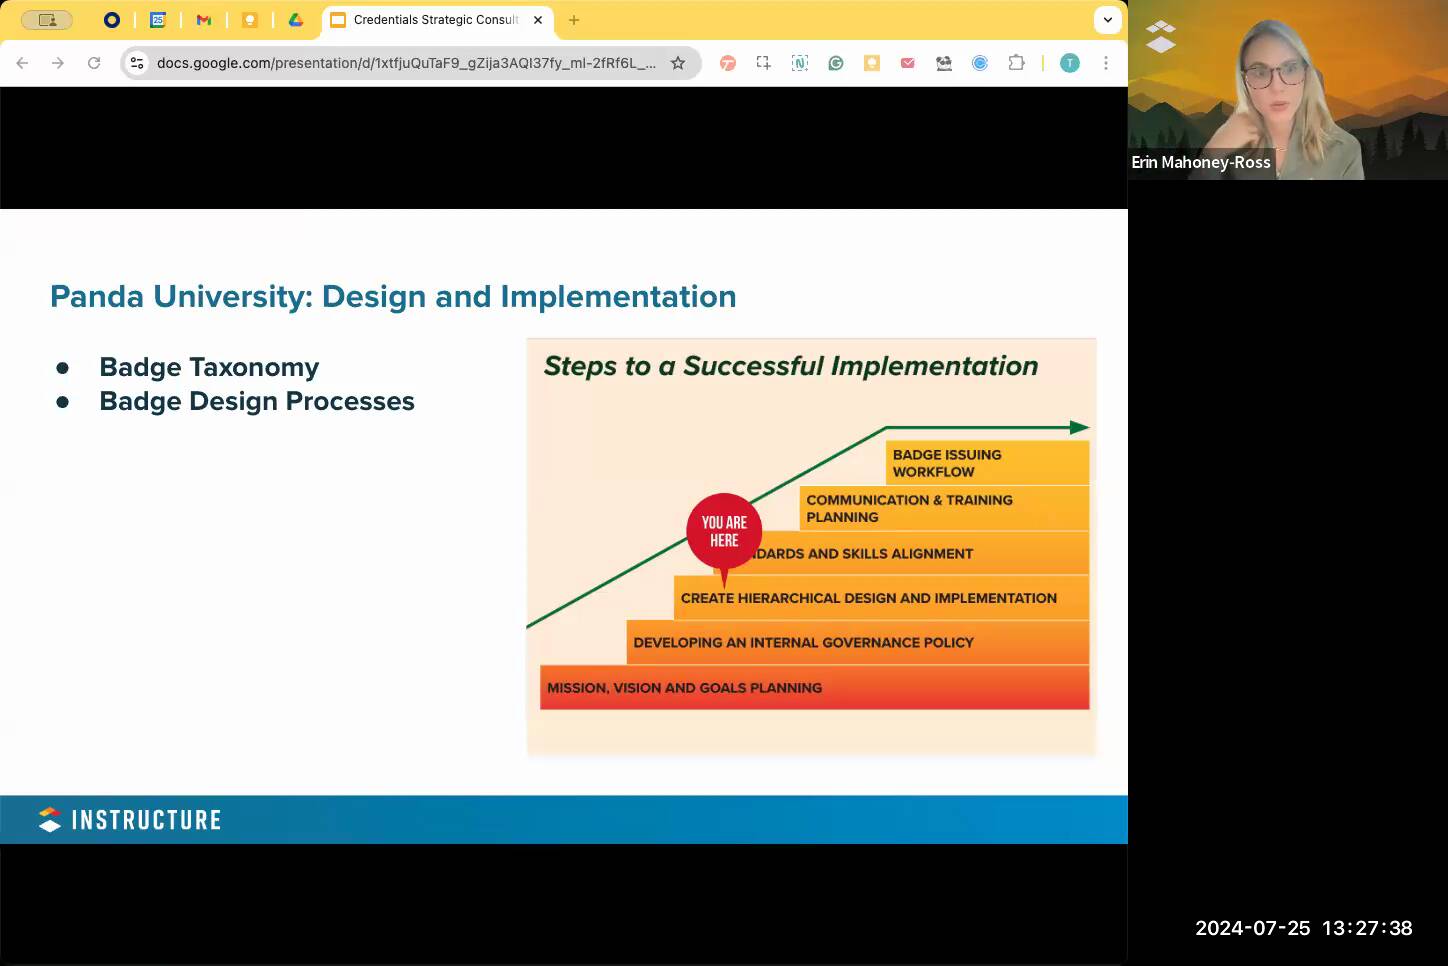Click the YOU ARE HERE marker
The width and height of the screenshot is (1448, 966).
pyautogui.click(x=724, y=531)
